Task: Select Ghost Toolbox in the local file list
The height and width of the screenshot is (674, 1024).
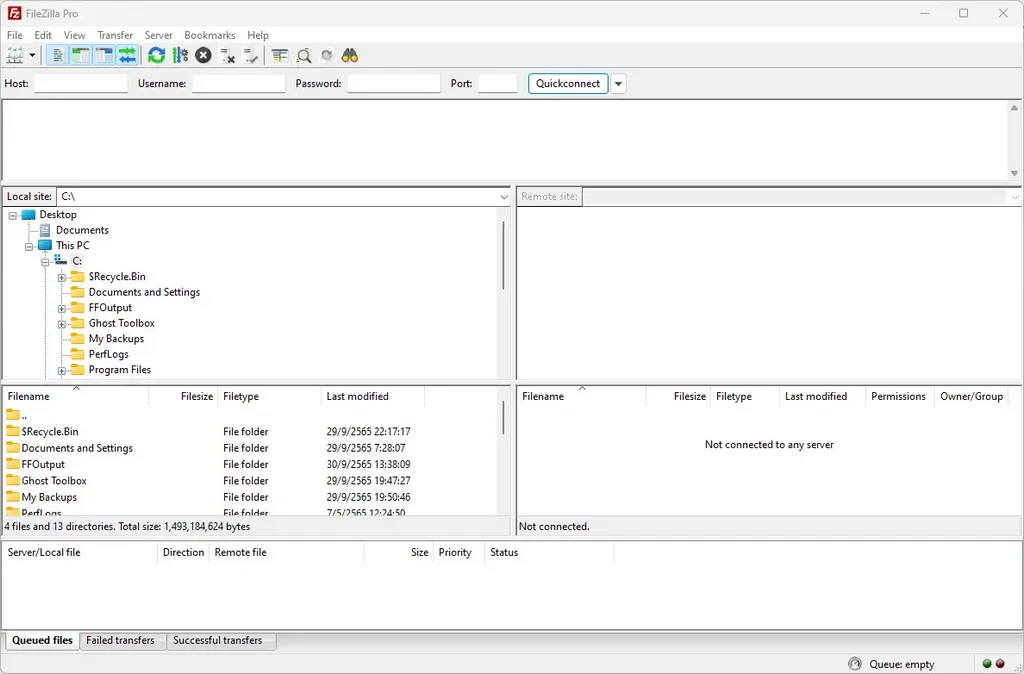Action: [251, 481]
